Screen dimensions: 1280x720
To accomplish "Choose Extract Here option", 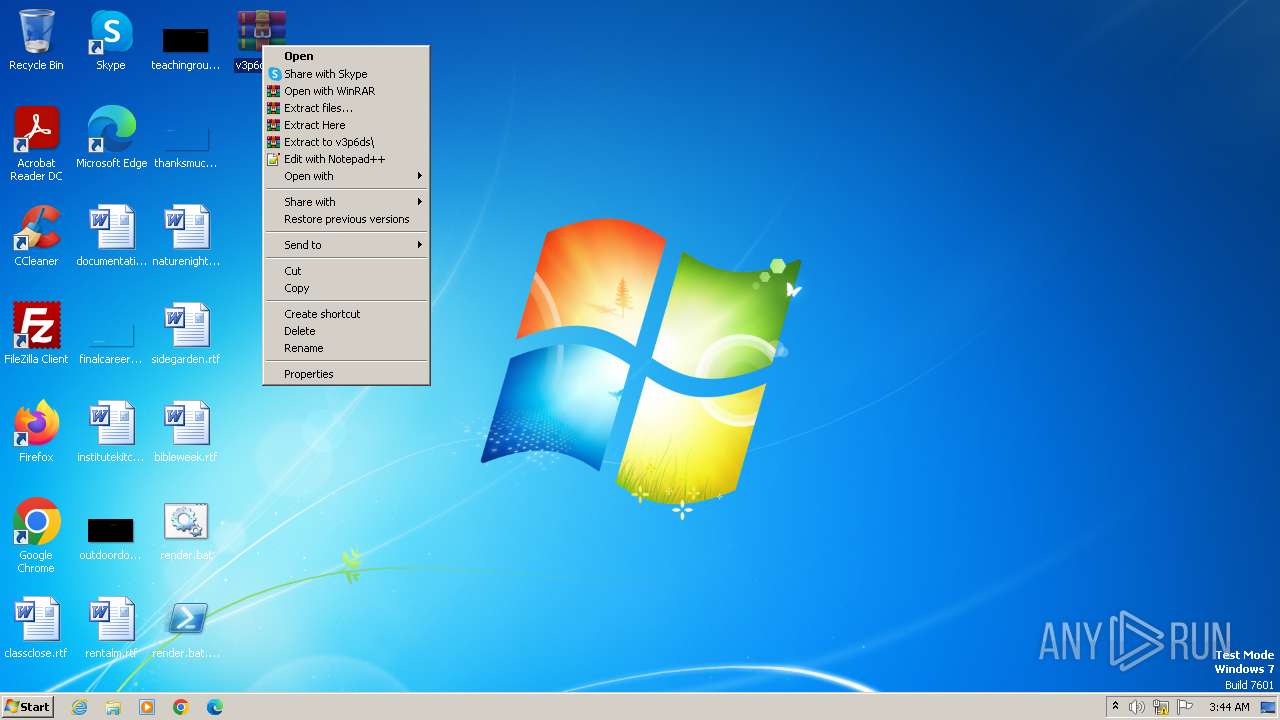I will (x=346, y=125).
